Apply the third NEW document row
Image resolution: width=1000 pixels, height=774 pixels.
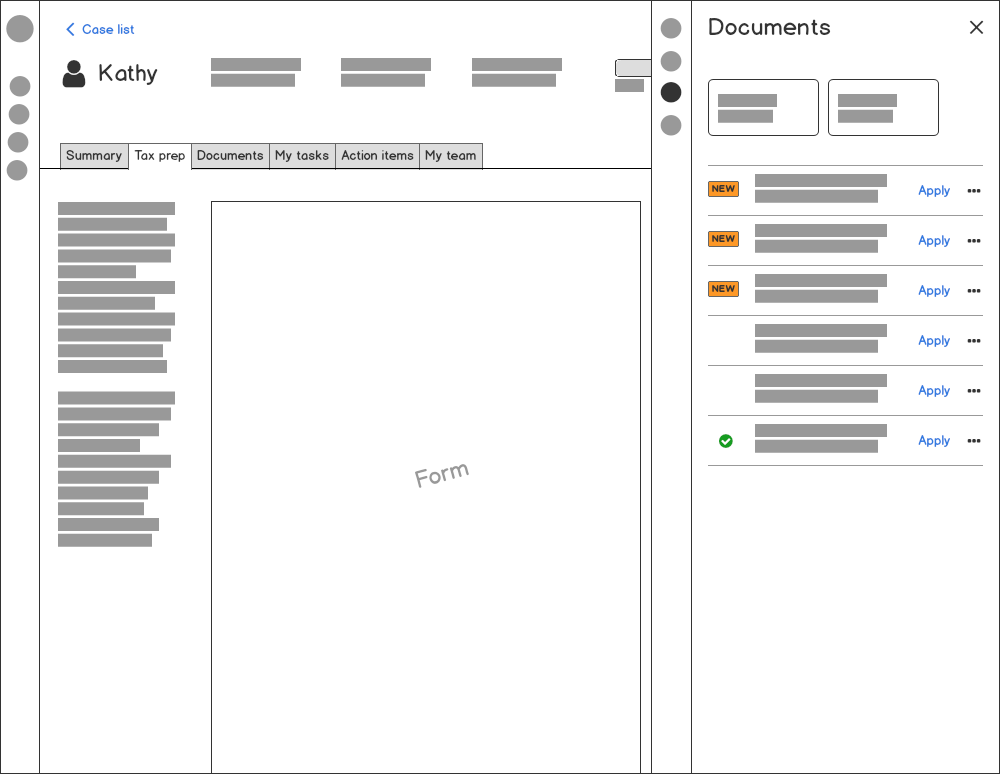934,290
